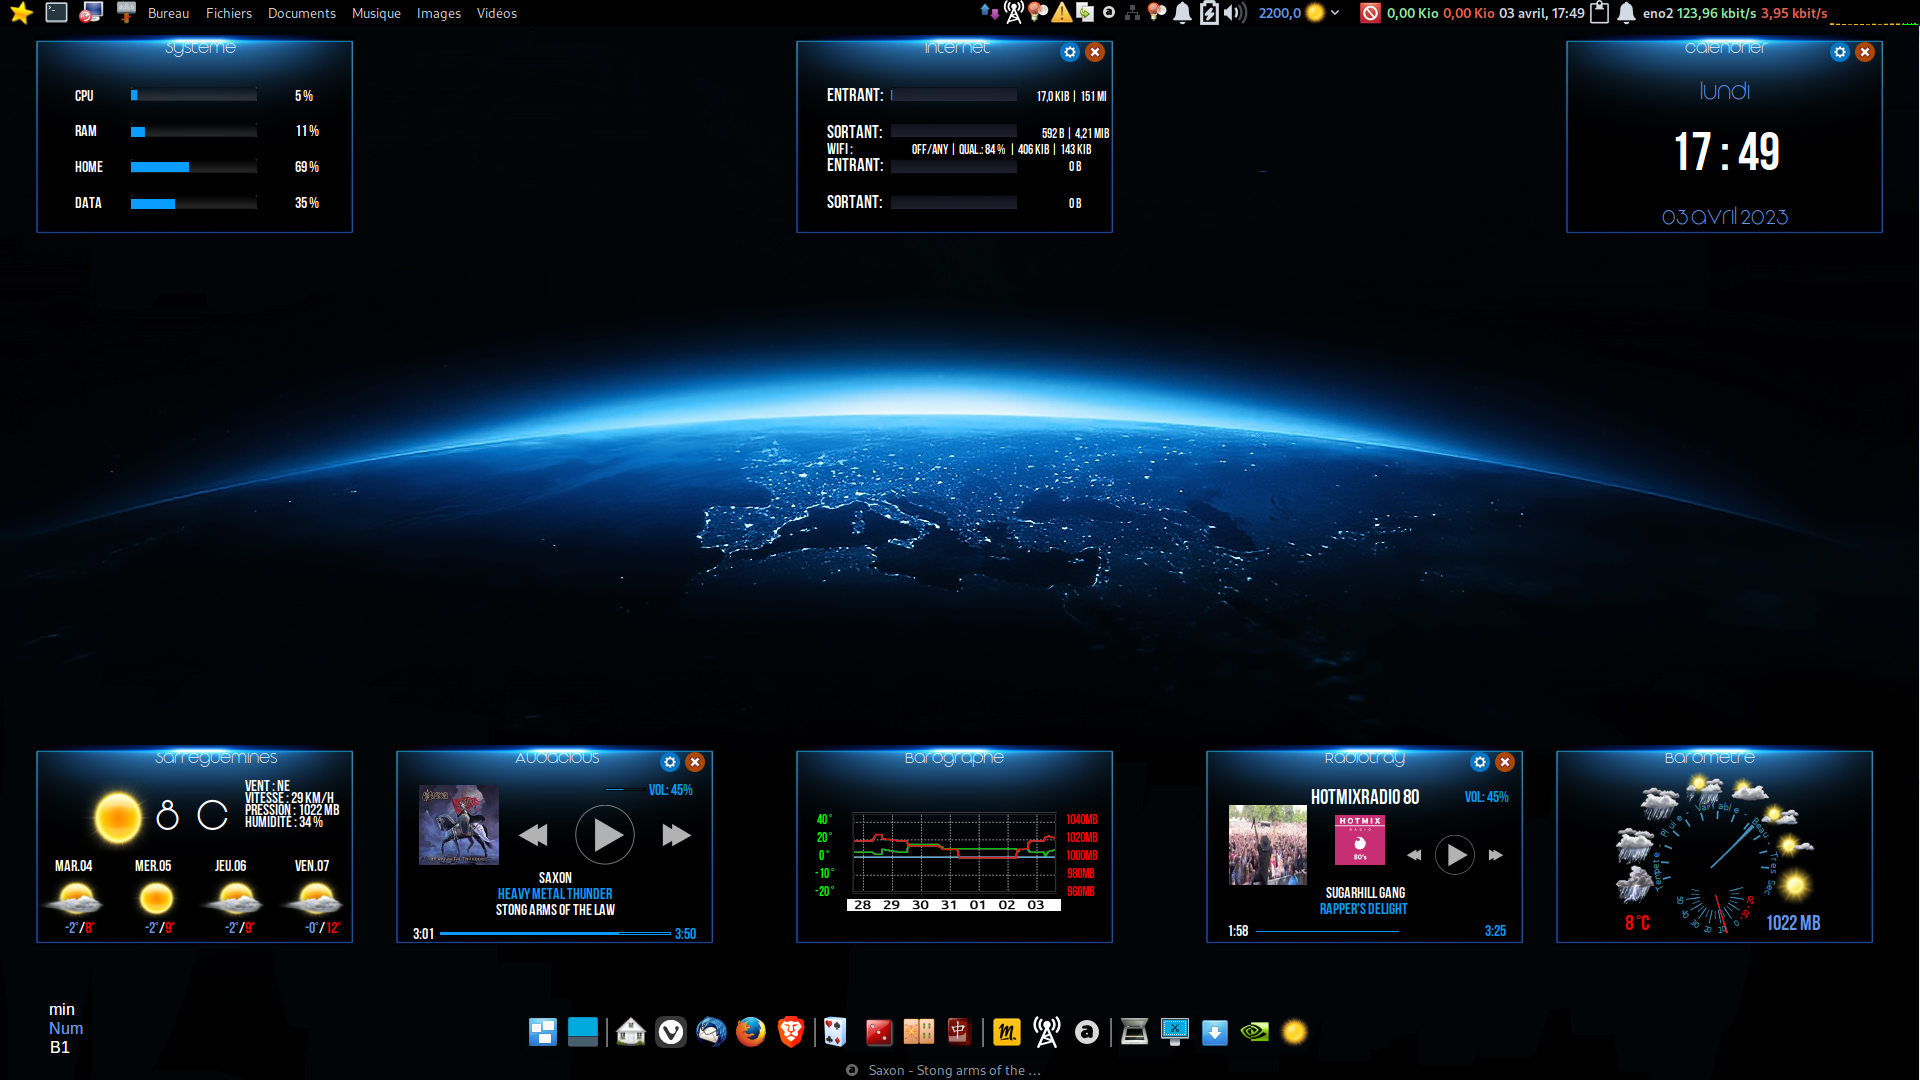This screenshot has height=1080, width=1920.
Task: Skip to next station in Radiotray widget
Action: pyautogui.click(x=1496, y=855)
